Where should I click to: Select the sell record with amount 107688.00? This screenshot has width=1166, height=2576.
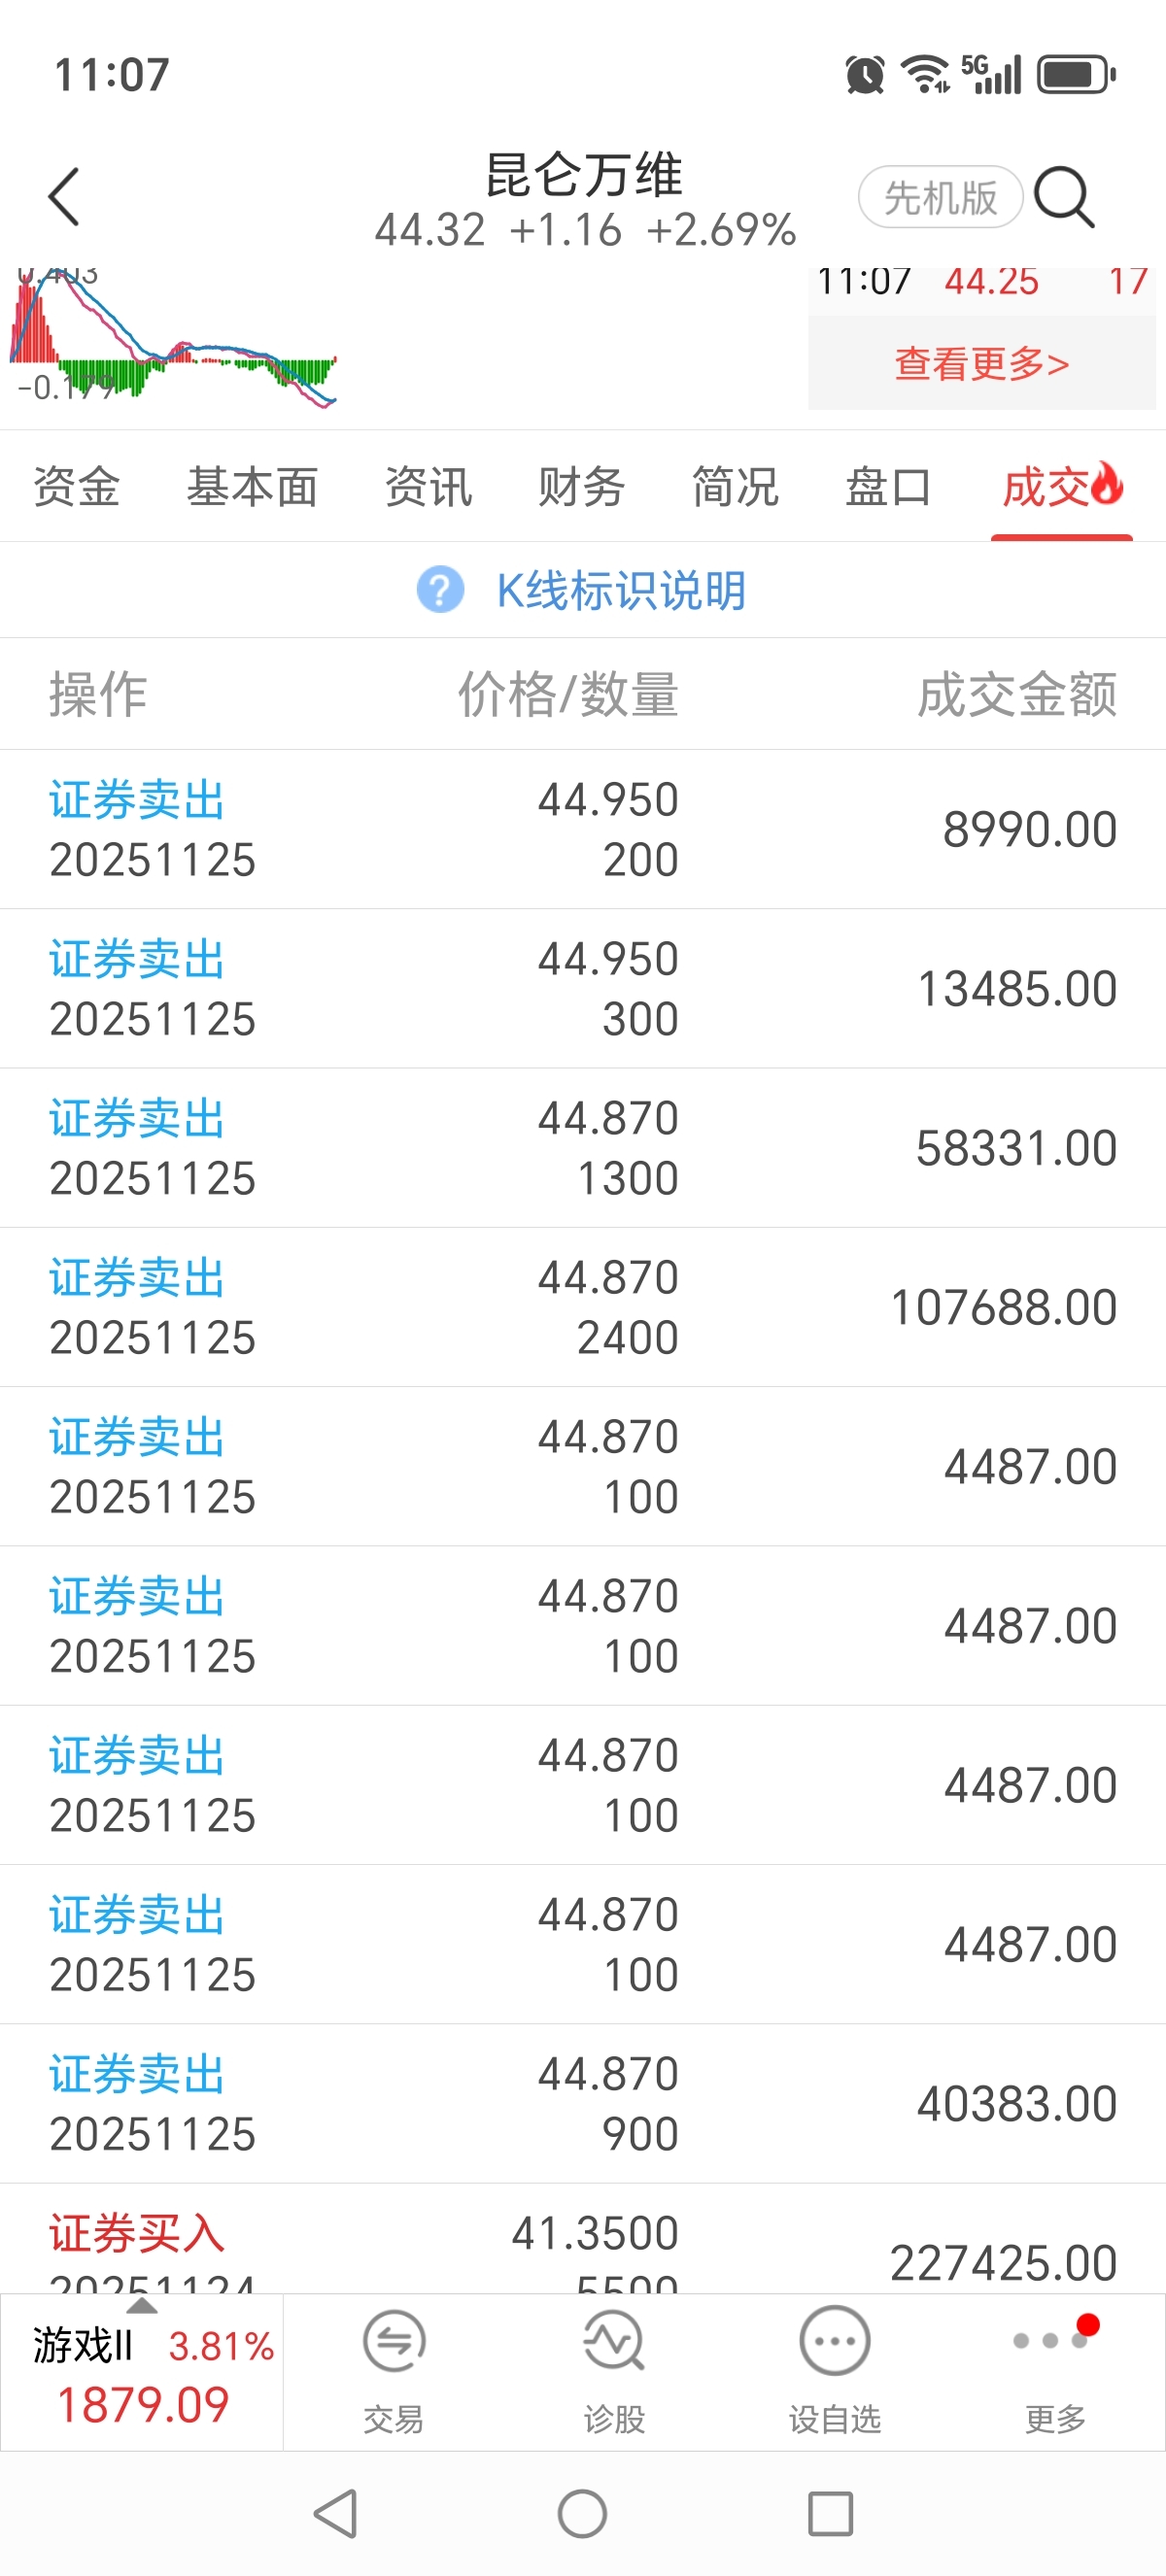583,1306
